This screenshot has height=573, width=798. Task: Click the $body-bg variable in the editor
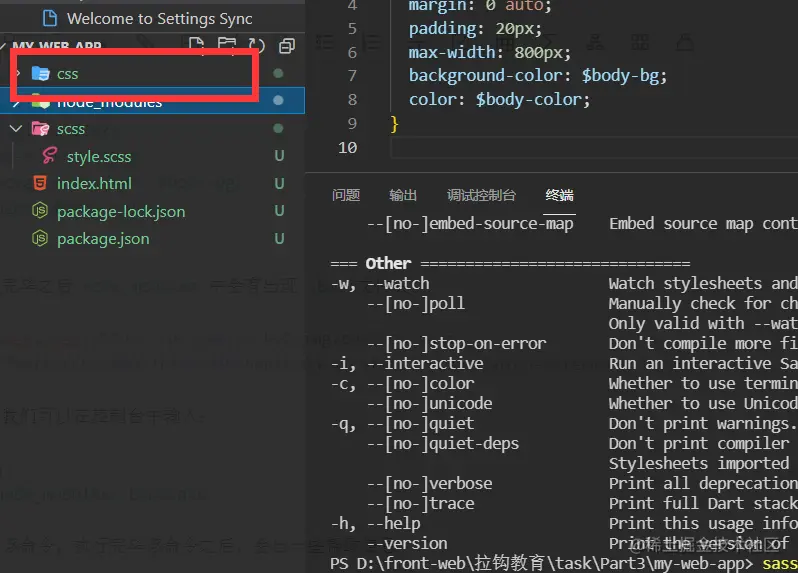click(x=620, y=75)
